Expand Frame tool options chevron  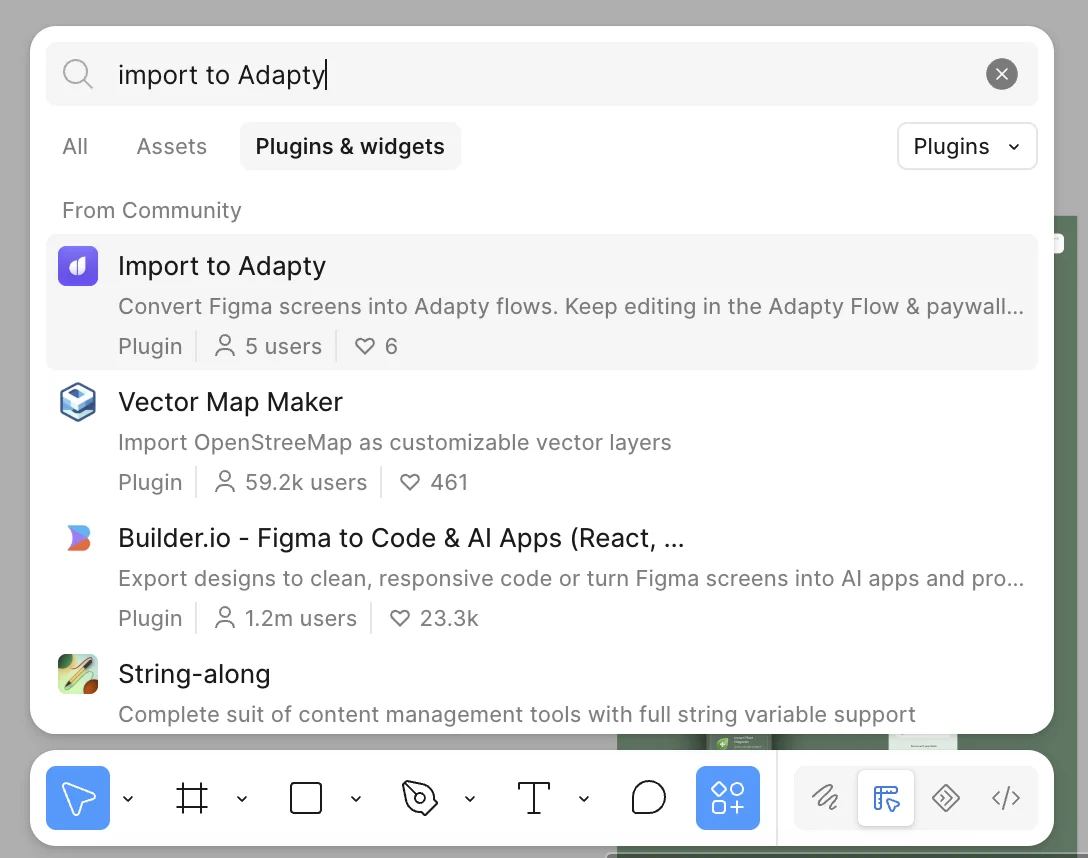coord(241,798)
